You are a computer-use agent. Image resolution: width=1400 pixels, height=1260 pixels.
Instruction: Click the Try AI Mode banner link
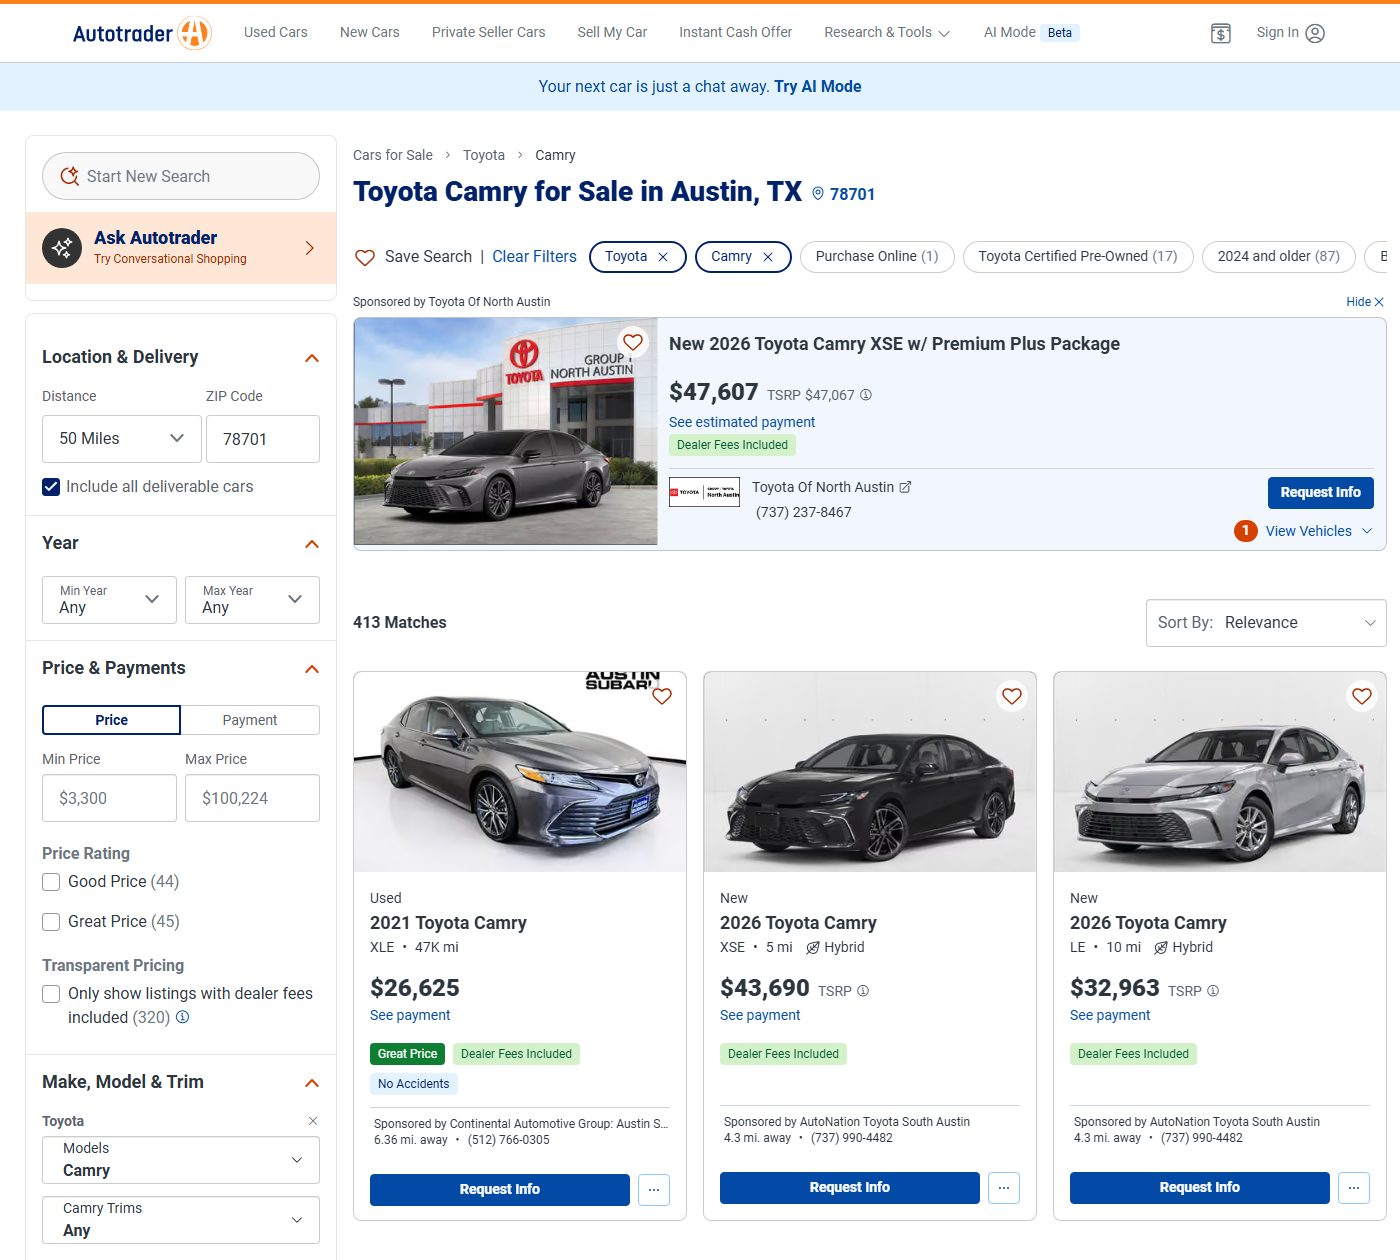(x=818, y=87)
